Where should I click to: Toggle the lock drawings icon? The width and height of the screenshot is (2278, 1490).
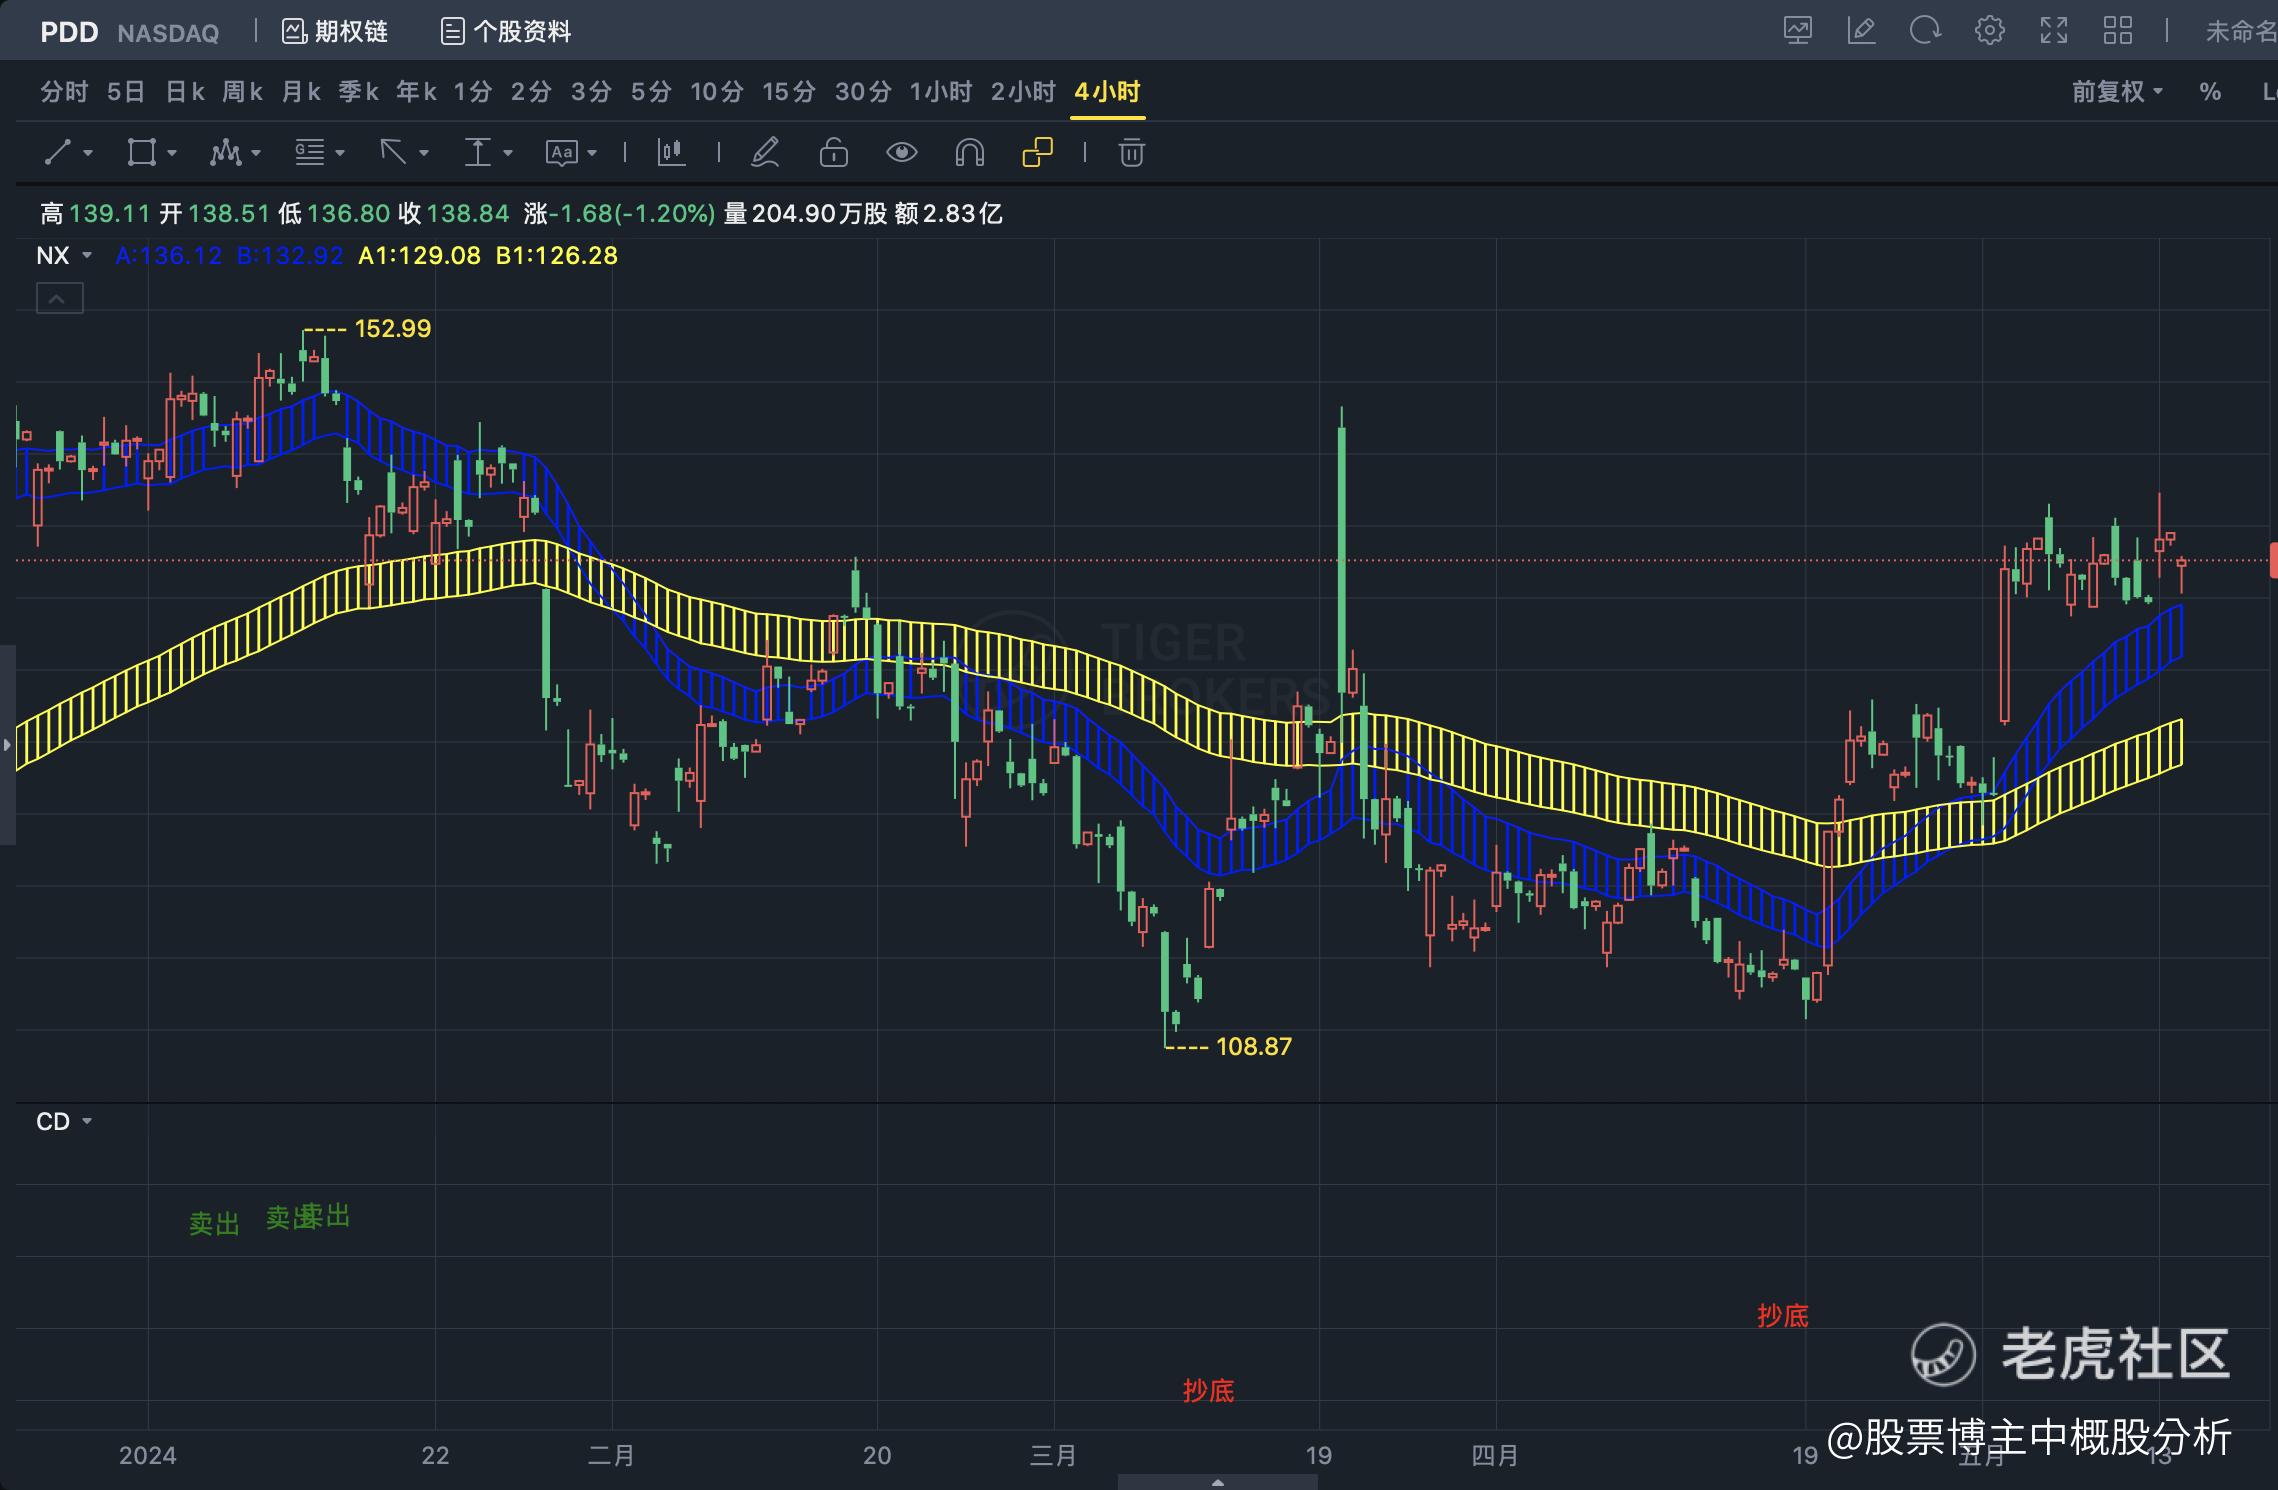833,153
